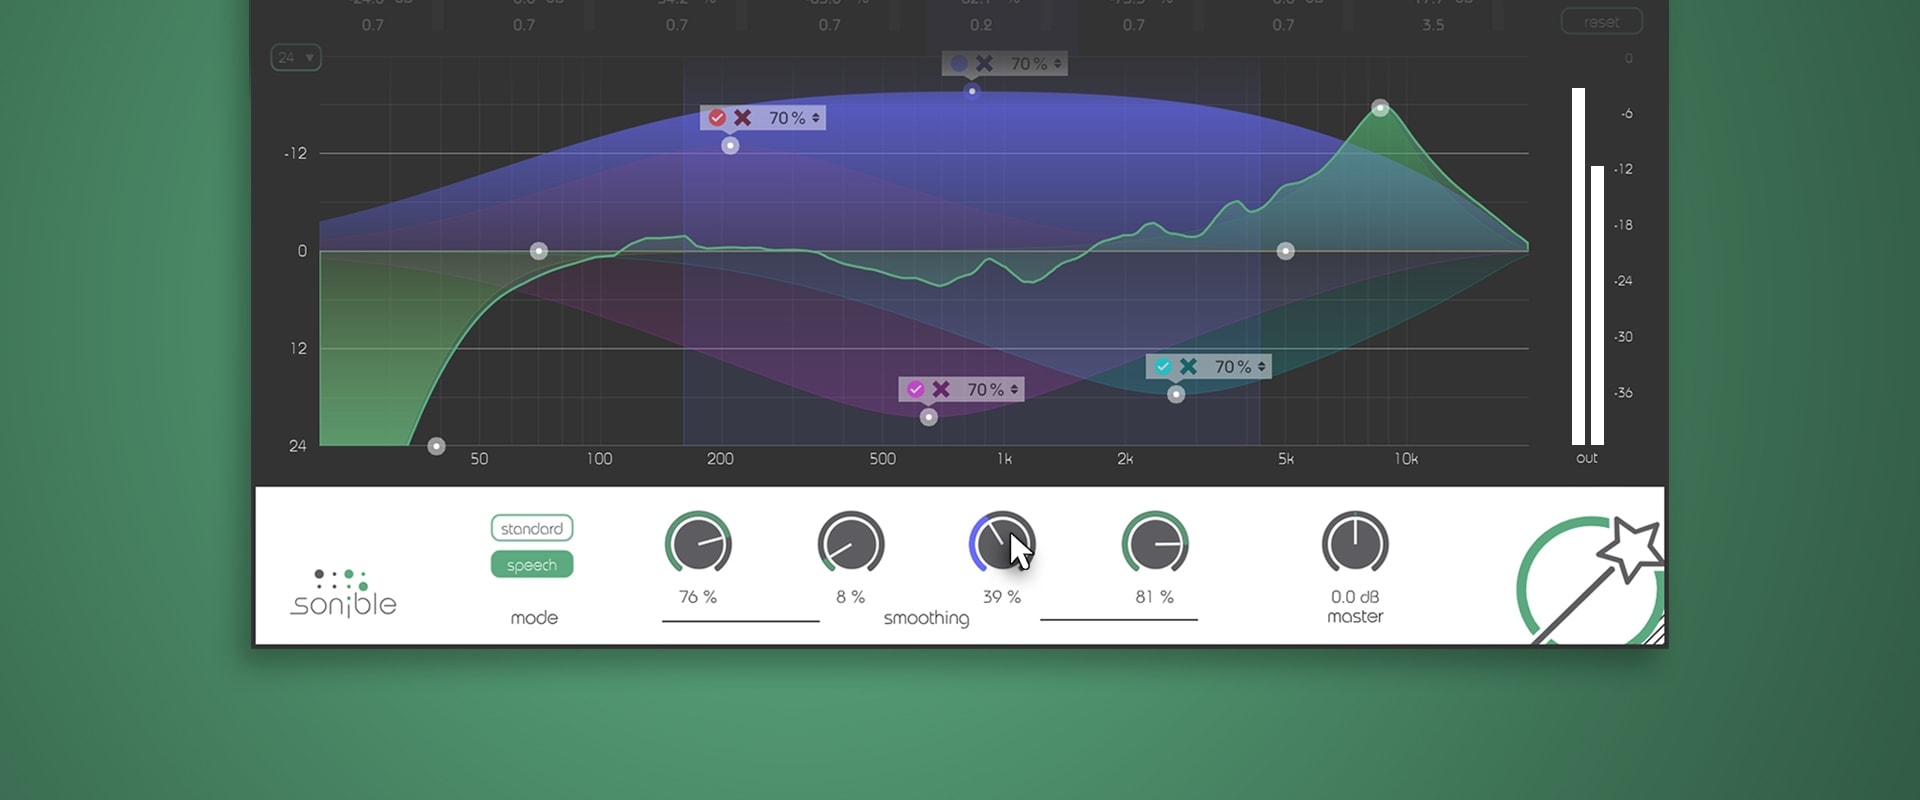The height and width of the screenshot is (800, 1920).
Task: Select the zero-line node near 5k
Action: pyautogui.click(x=1286, y=251)
